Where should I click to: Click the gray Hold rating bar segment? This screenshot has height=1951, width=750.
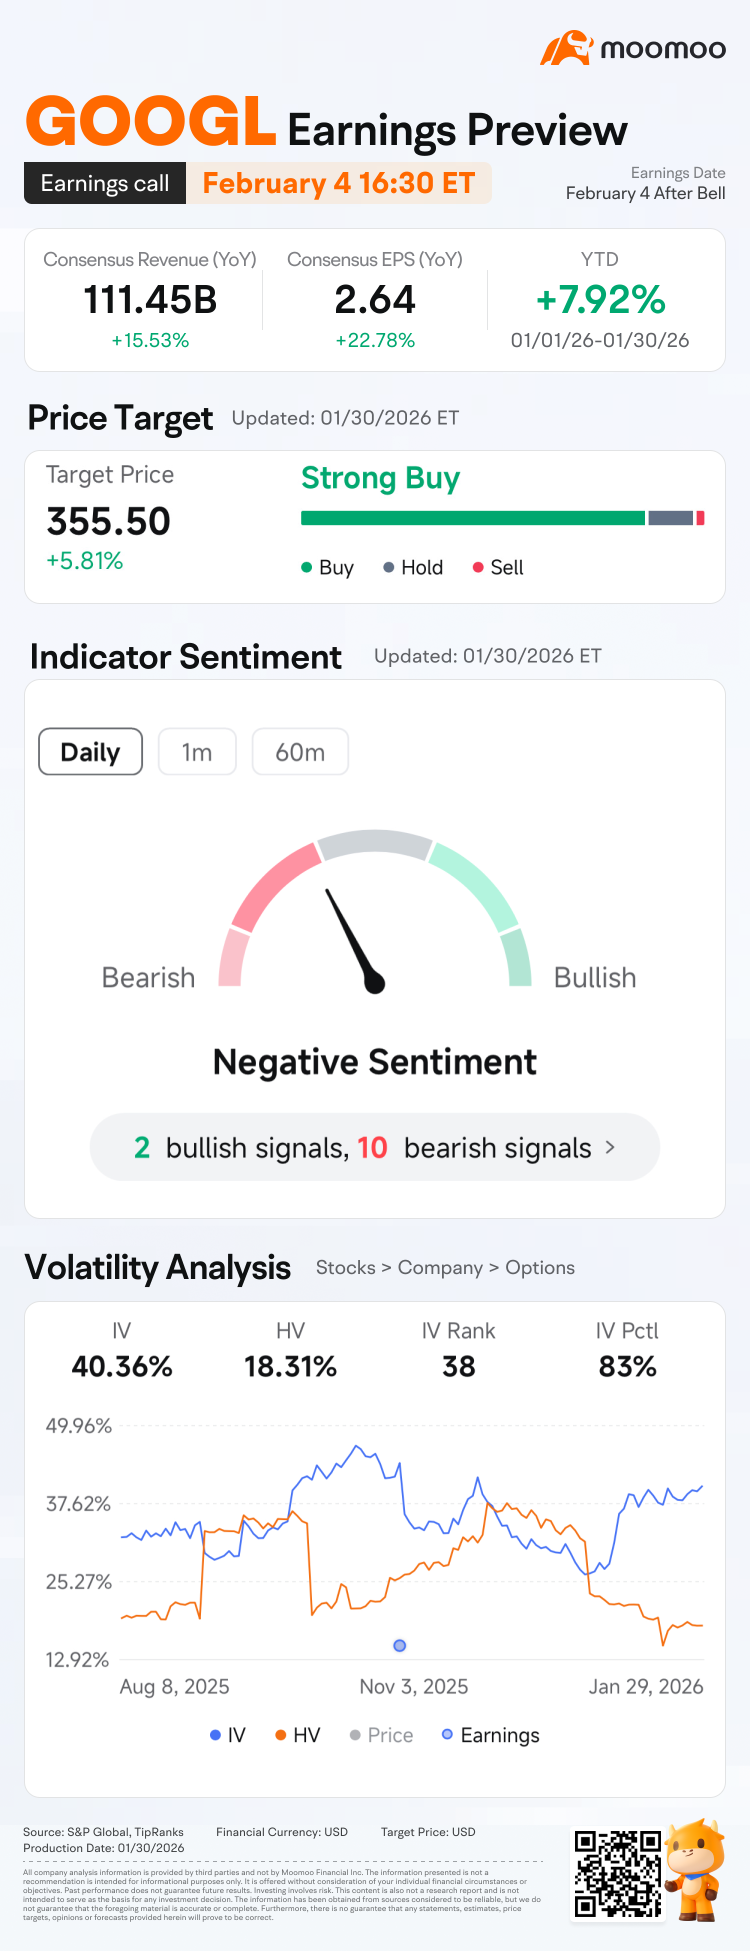[670, 518]
